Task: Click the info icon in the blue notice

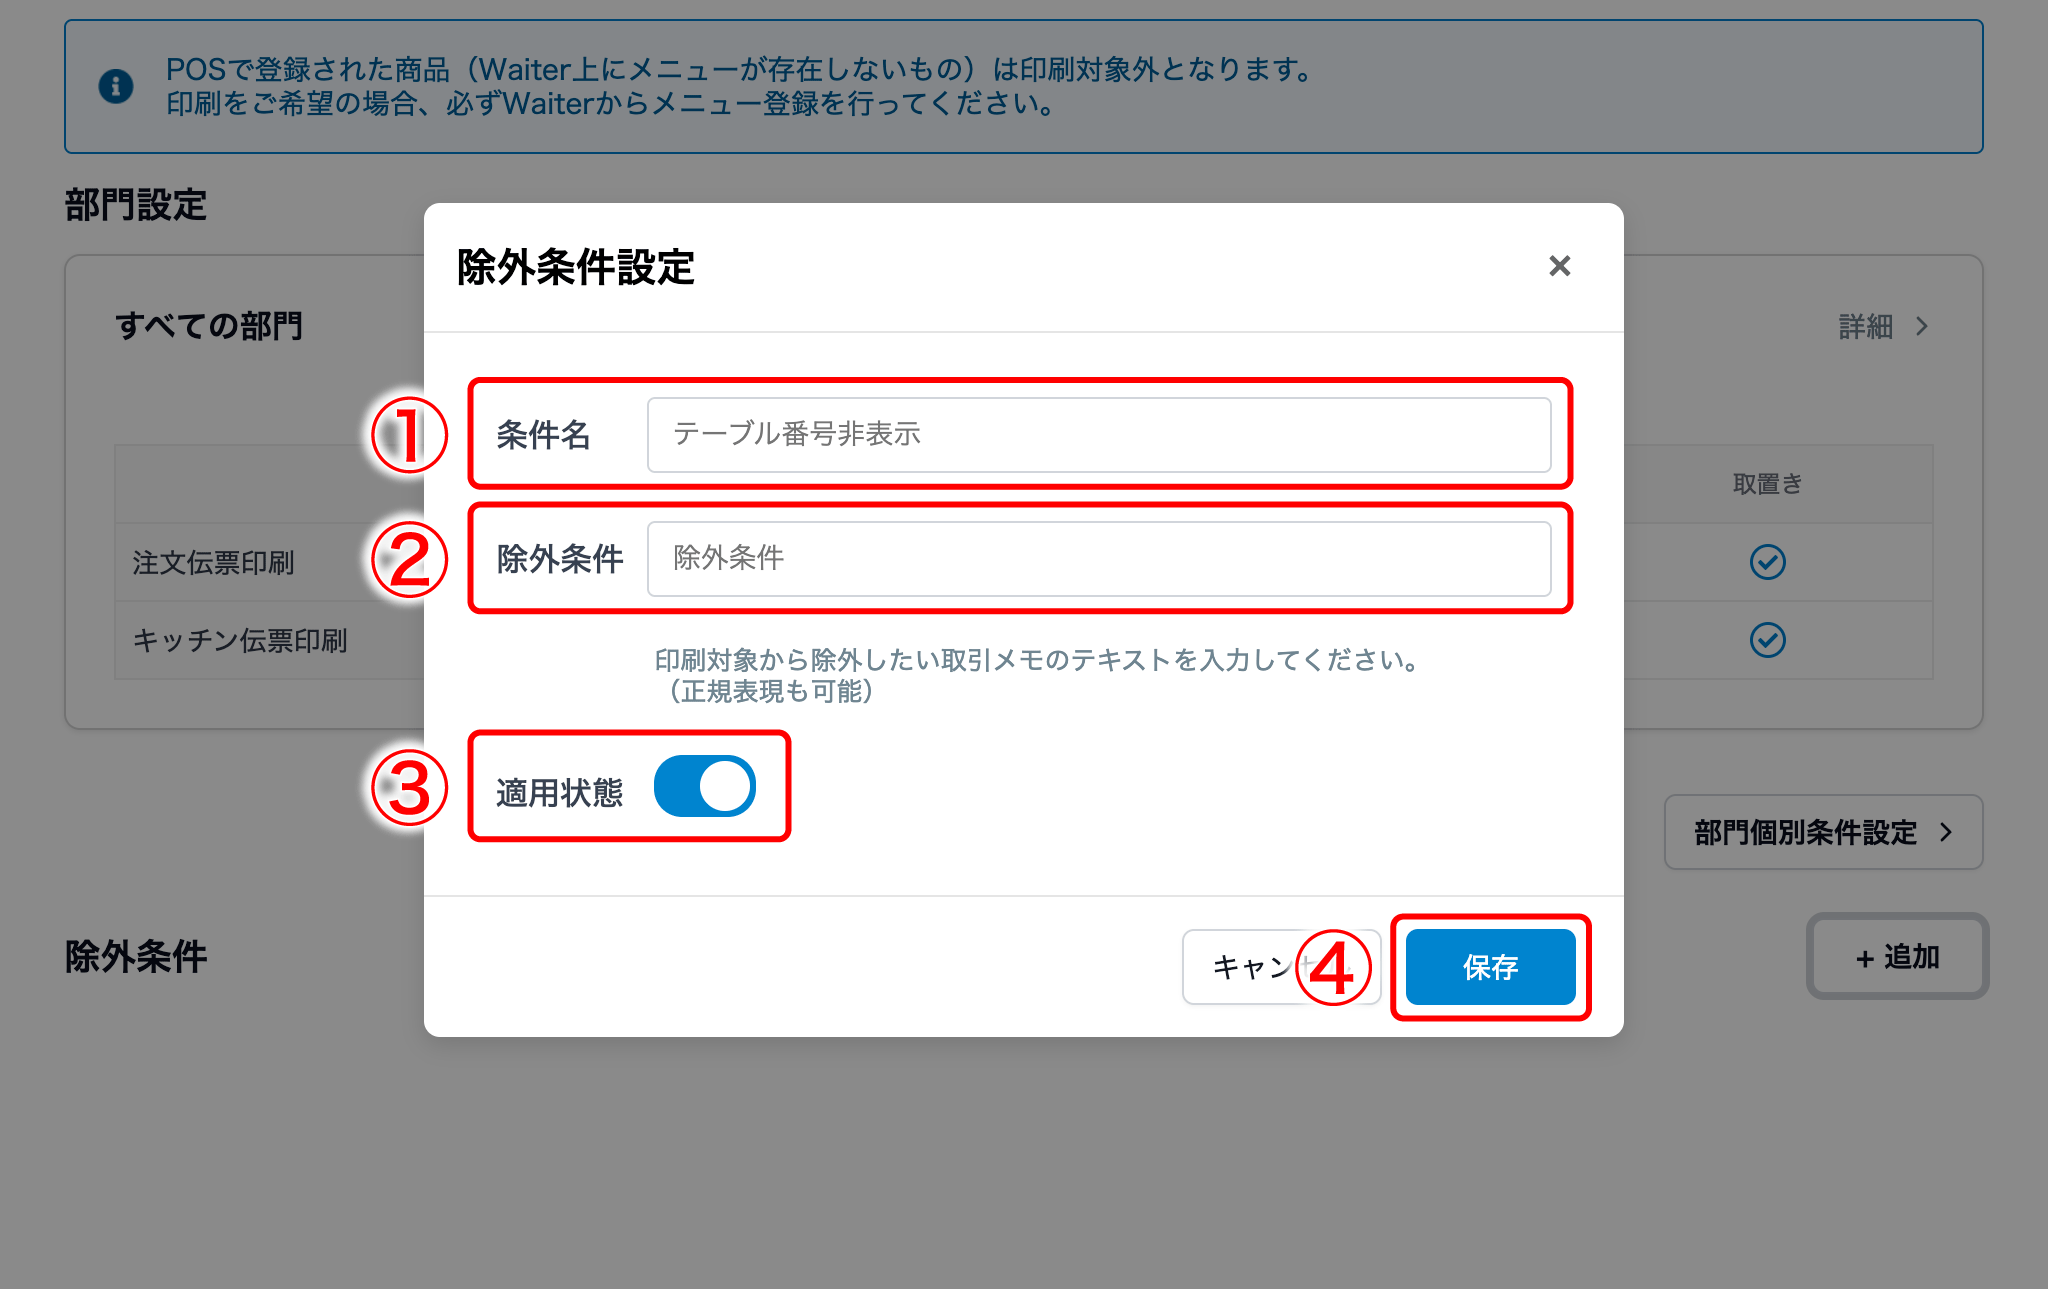Action: pyautogui.click(x=116, y=86)
